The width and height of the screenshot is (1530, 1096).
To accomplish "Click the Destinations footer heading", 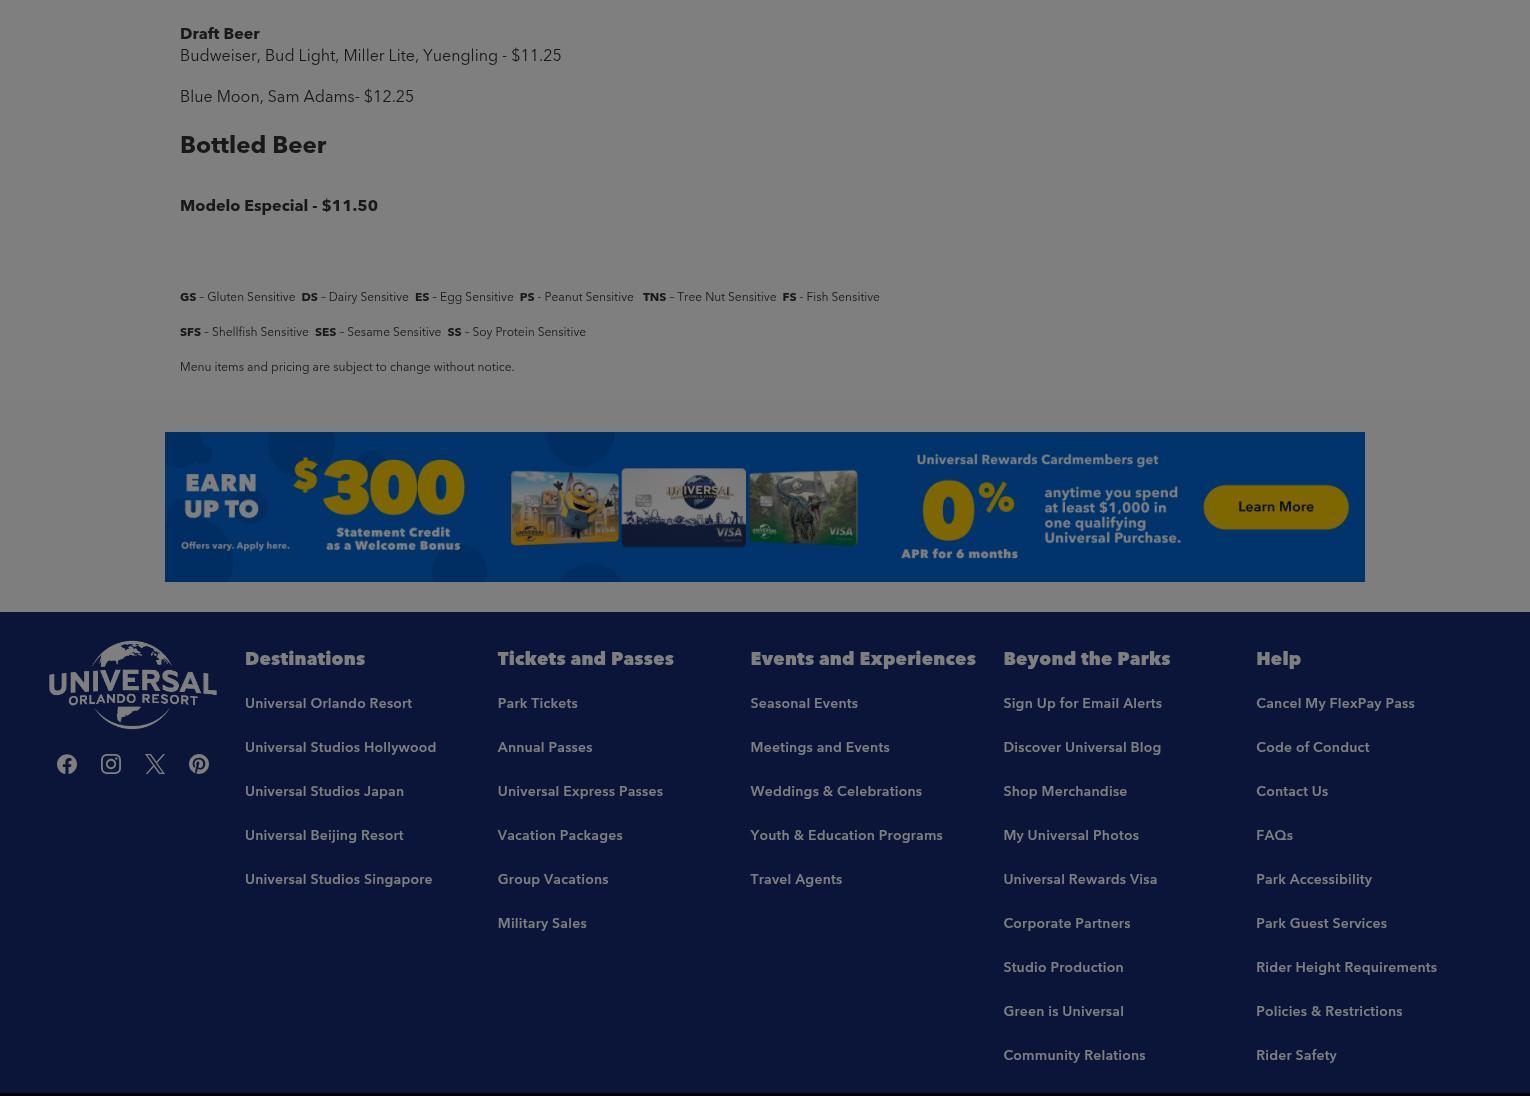I will pos(305,659).
